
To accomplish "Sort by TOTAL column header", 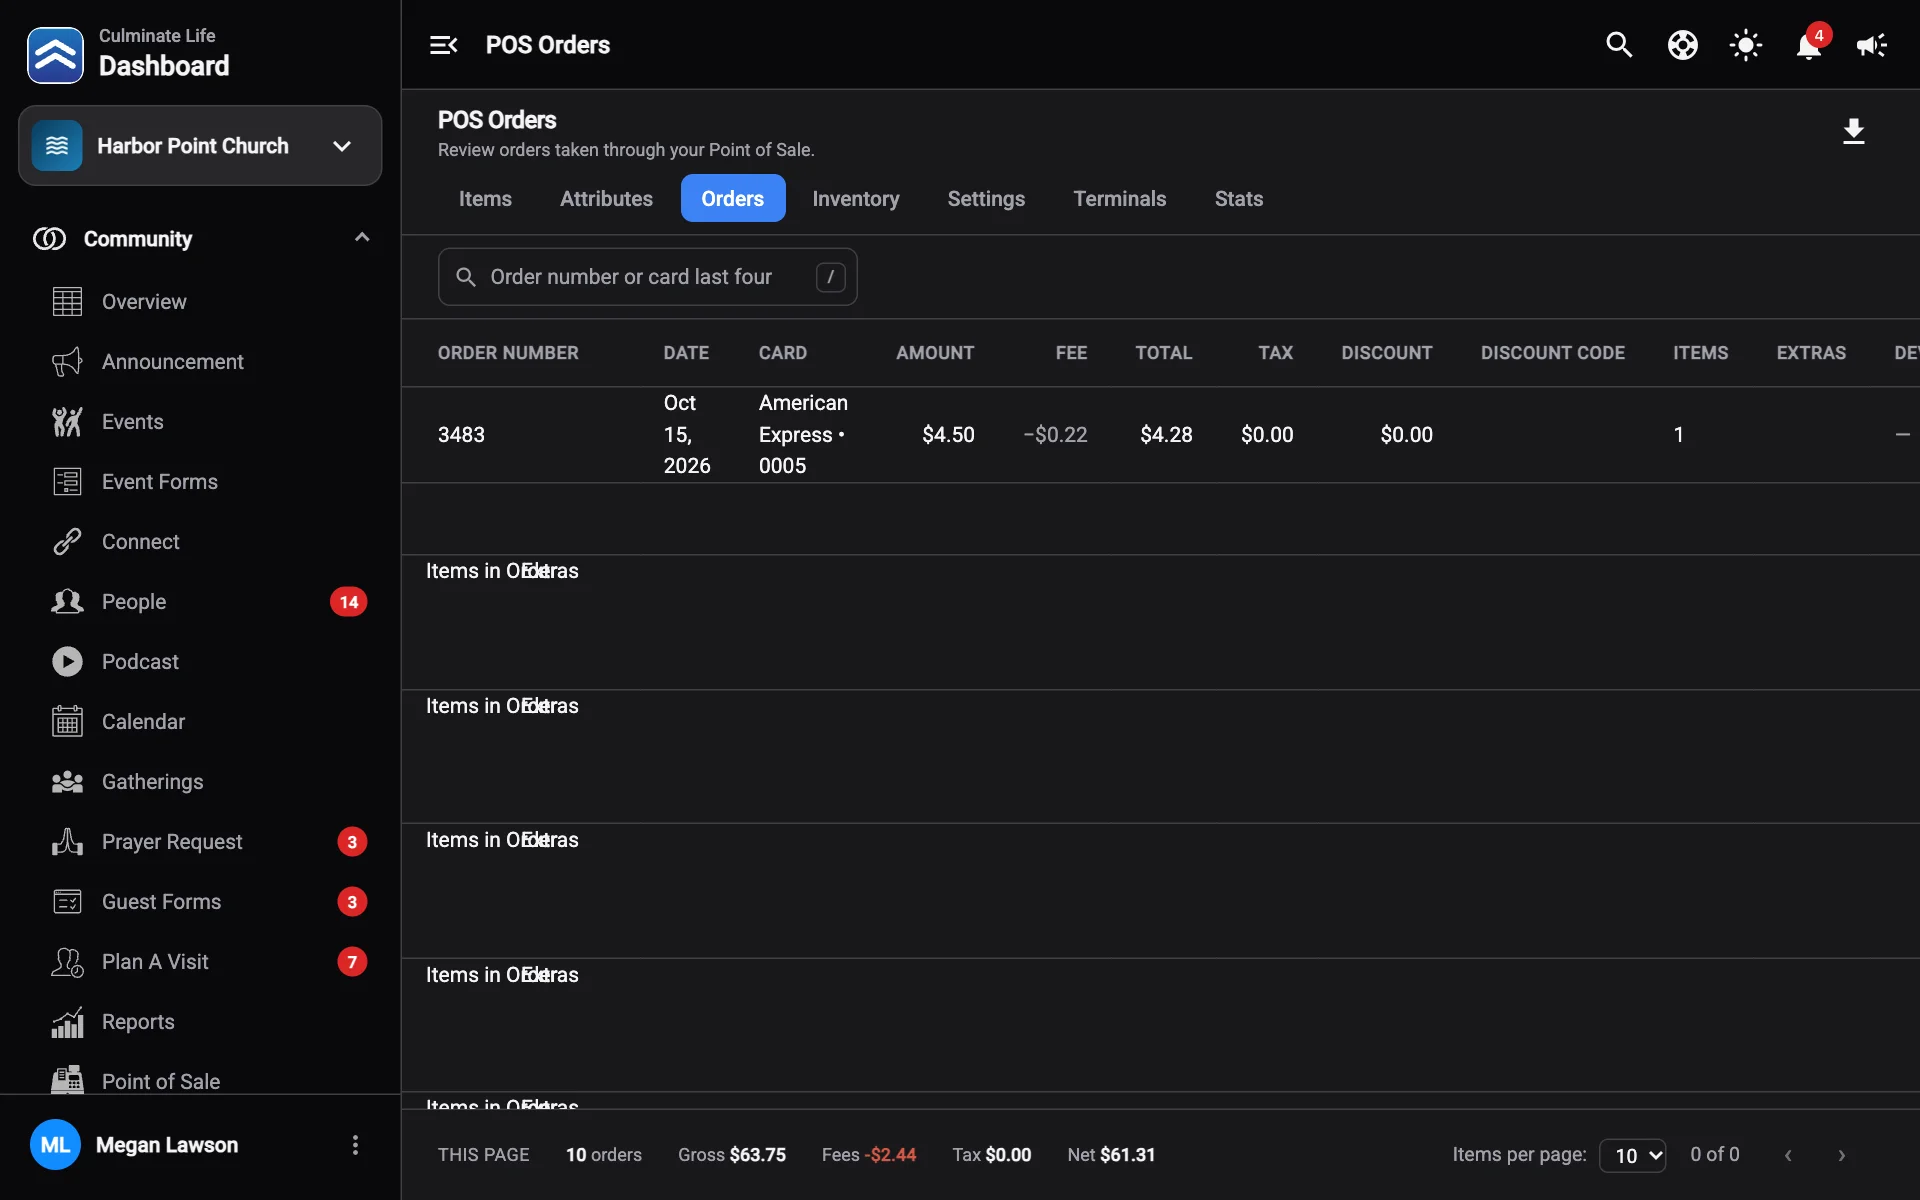I will click(x=1163, y=353).
